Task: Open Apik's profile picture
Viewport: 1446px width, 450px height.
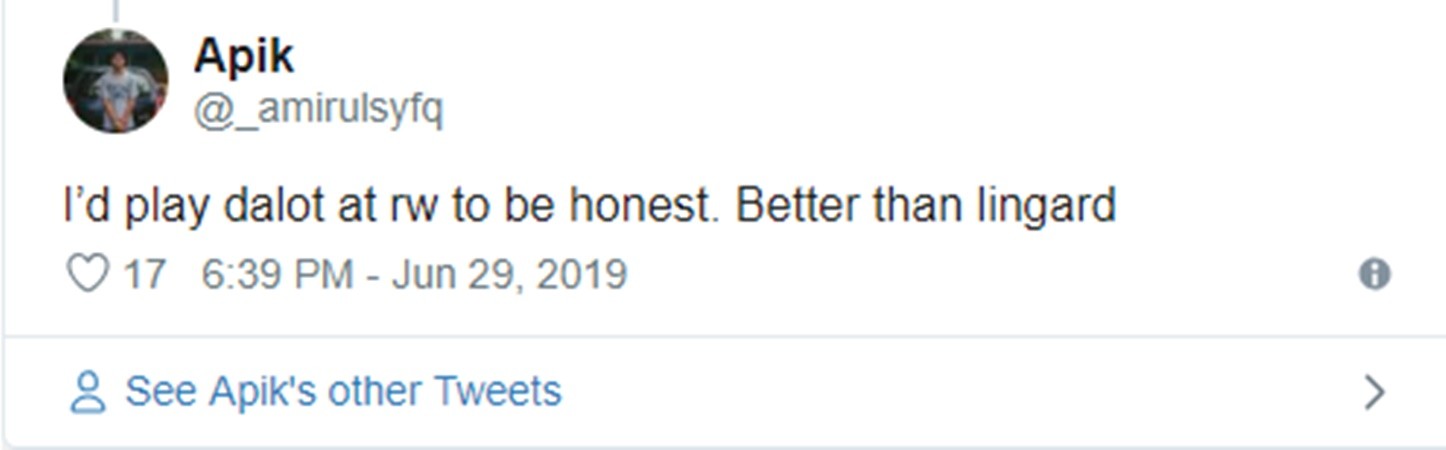Action: click(x=116, y=81)
